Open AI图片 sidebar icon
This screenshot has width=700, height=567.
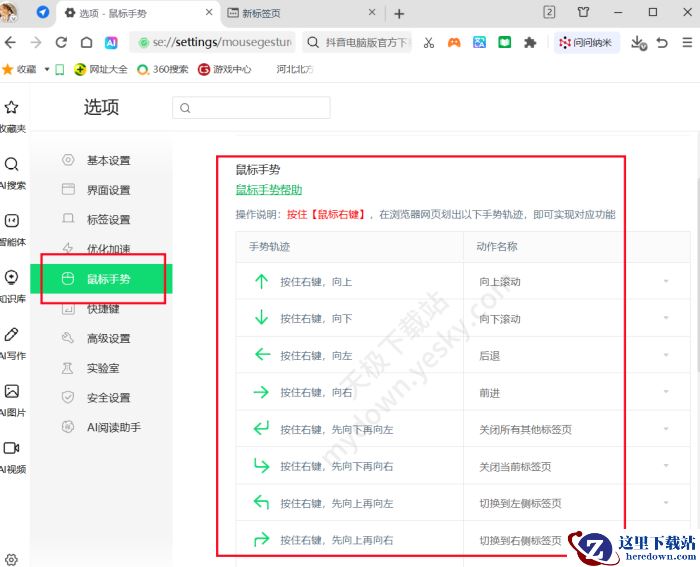[12, 399]
